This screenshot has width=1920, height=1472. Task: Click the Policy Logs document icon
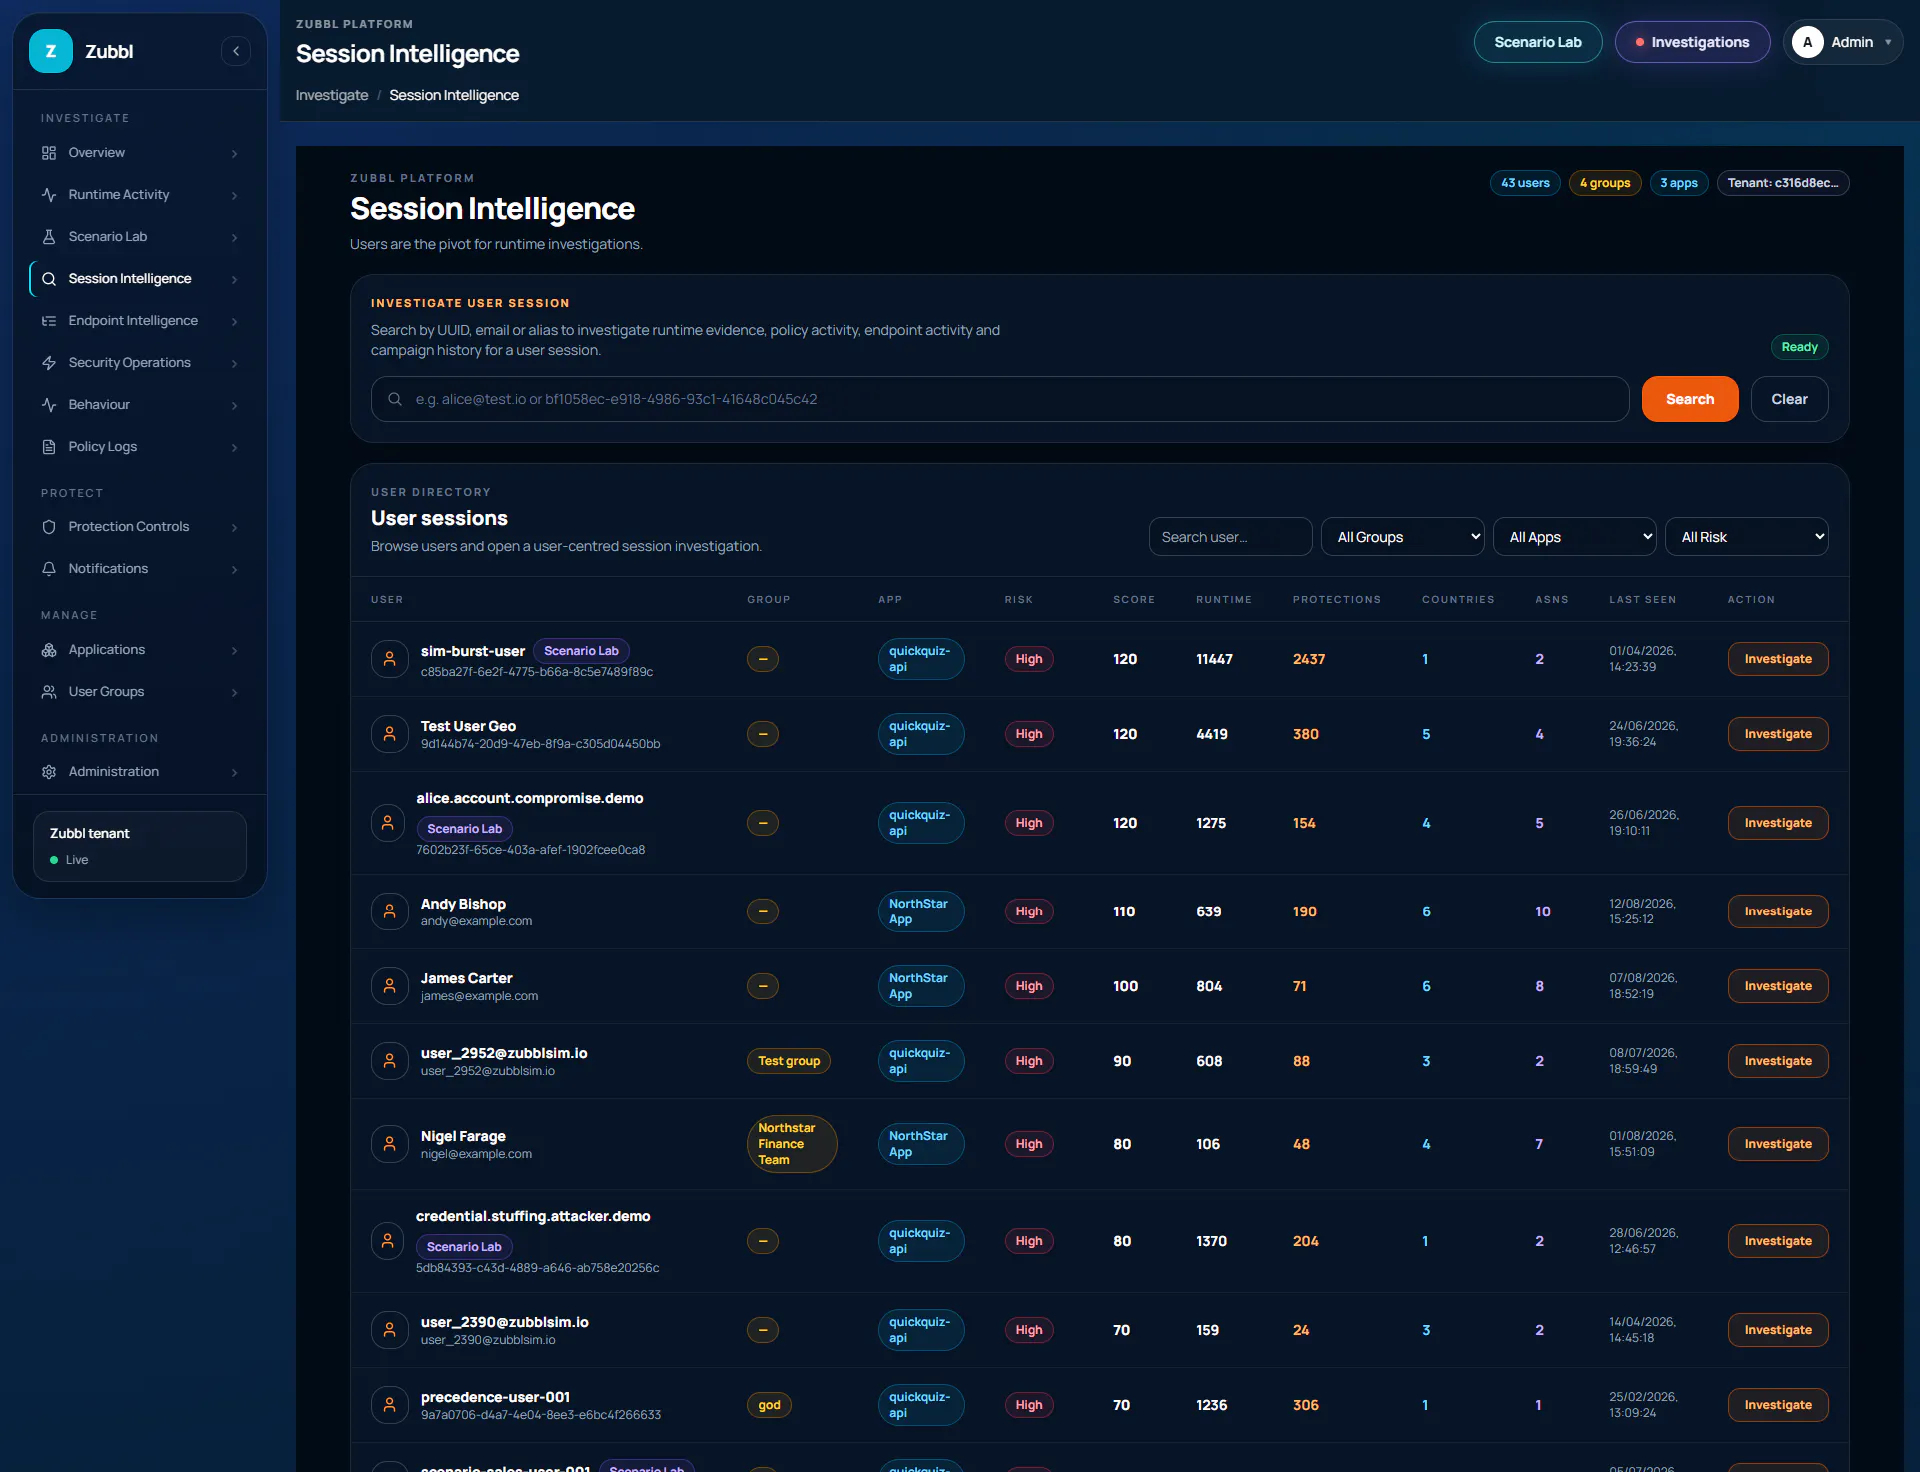pyautogui.click(x=49, y=447)
